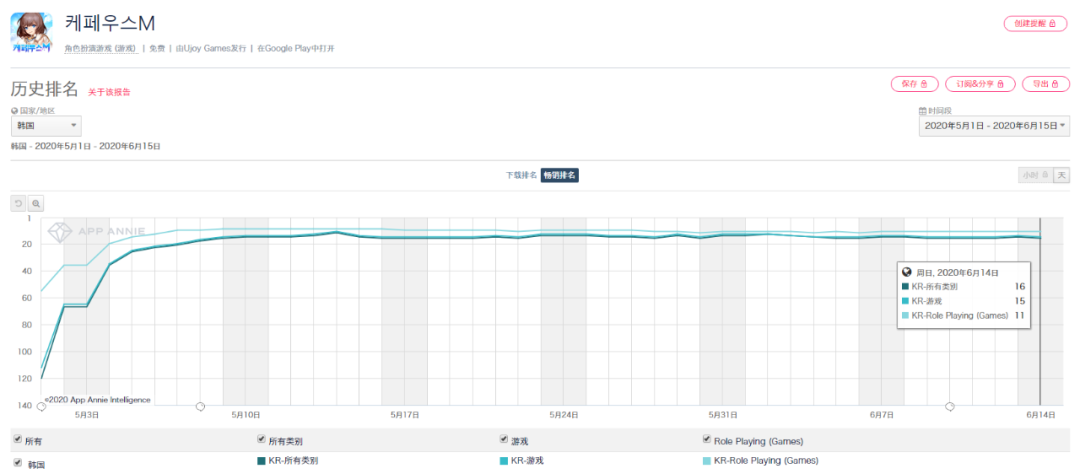1080x474 pixels.
Task: Click the KR-Role Playing (Games) legend color swatch
Action: tap(708, 461)
